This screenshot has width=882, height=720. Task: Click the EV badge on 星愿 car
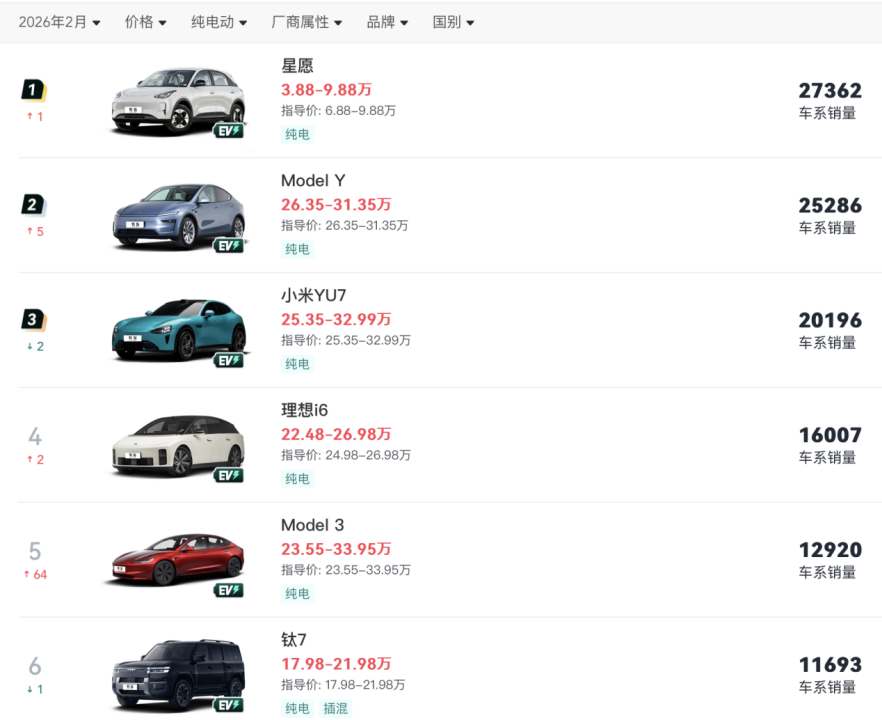[x=228, y=130]
